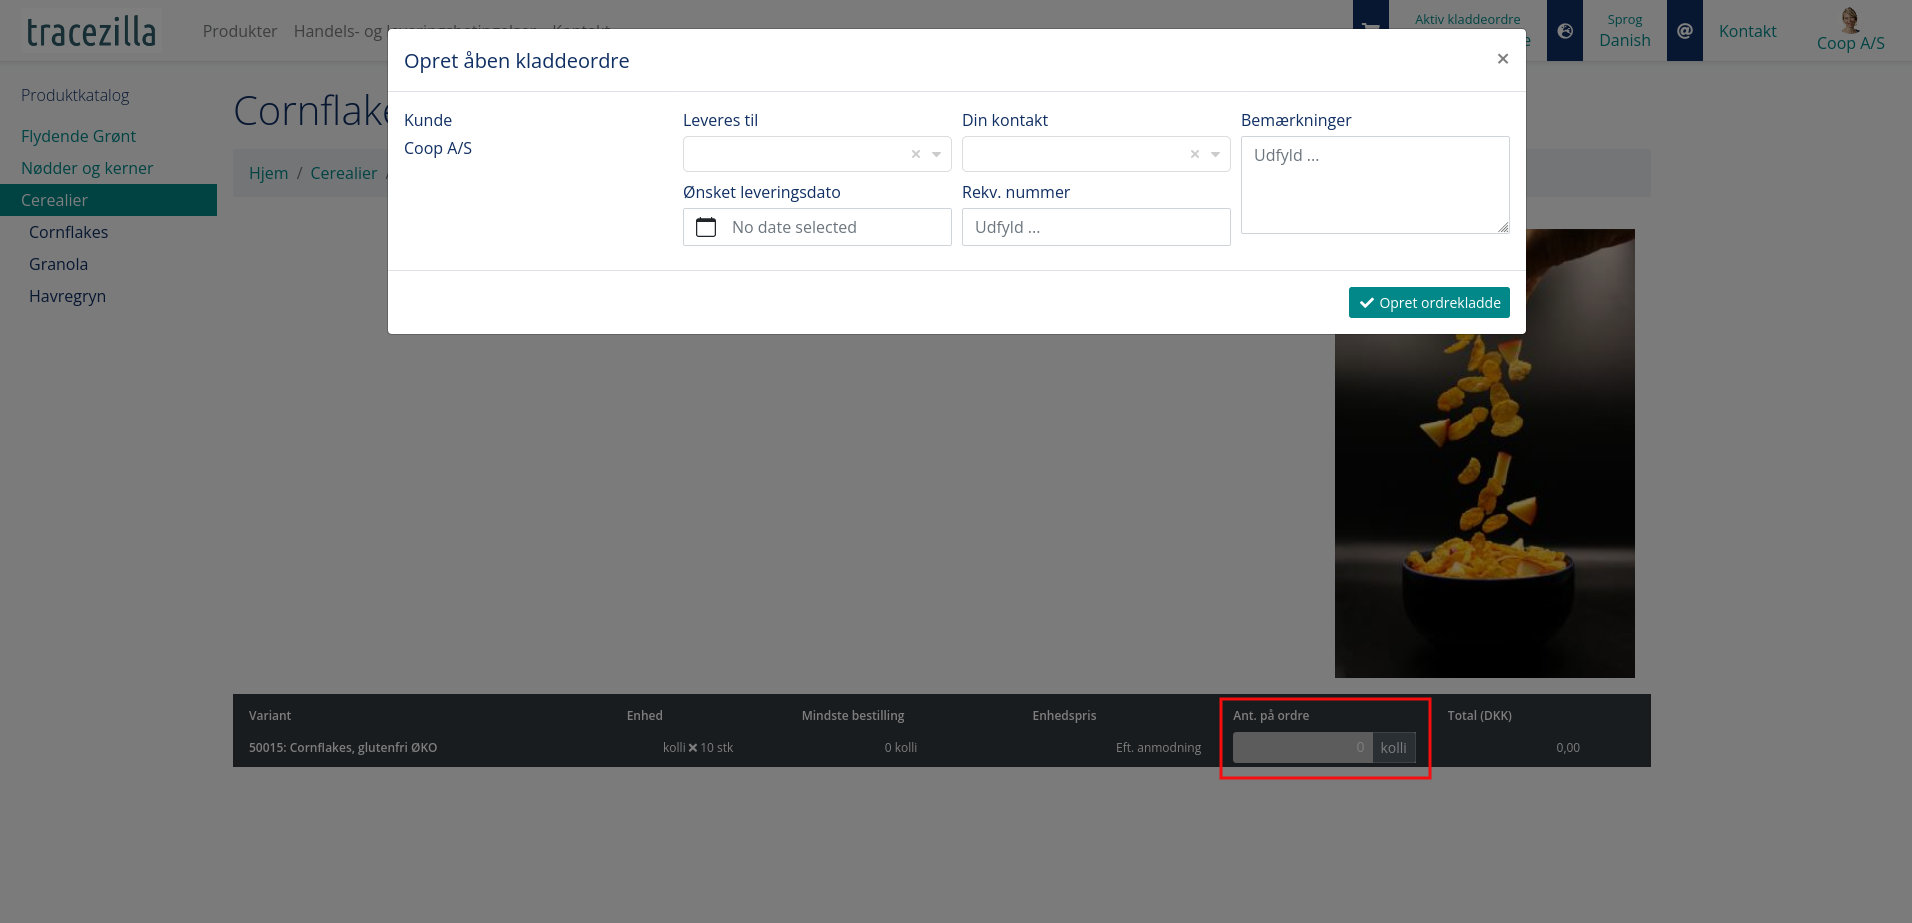Viewport: 1912px width, 923px height.
Task: Click the globe language icon
Action: (x=1565, y=31)
